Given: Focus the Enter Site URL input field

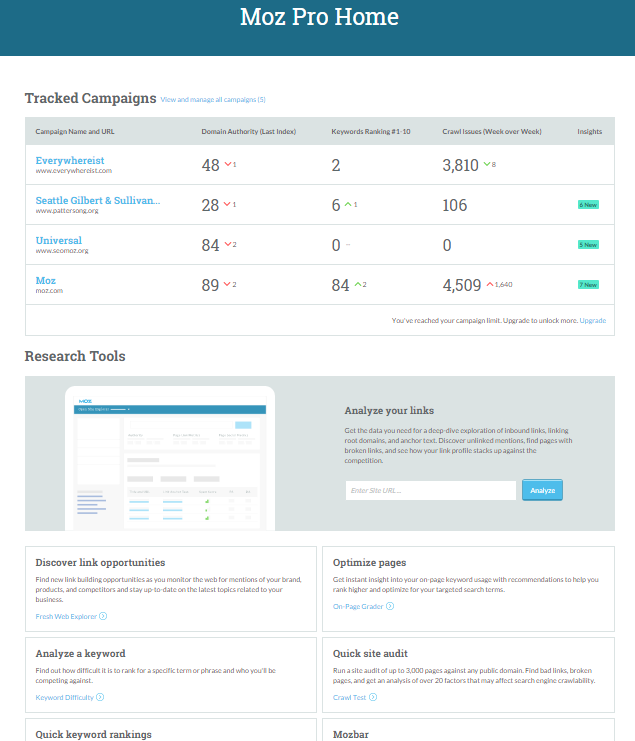Looking at the screenshot, I should [x=430, y=491].
